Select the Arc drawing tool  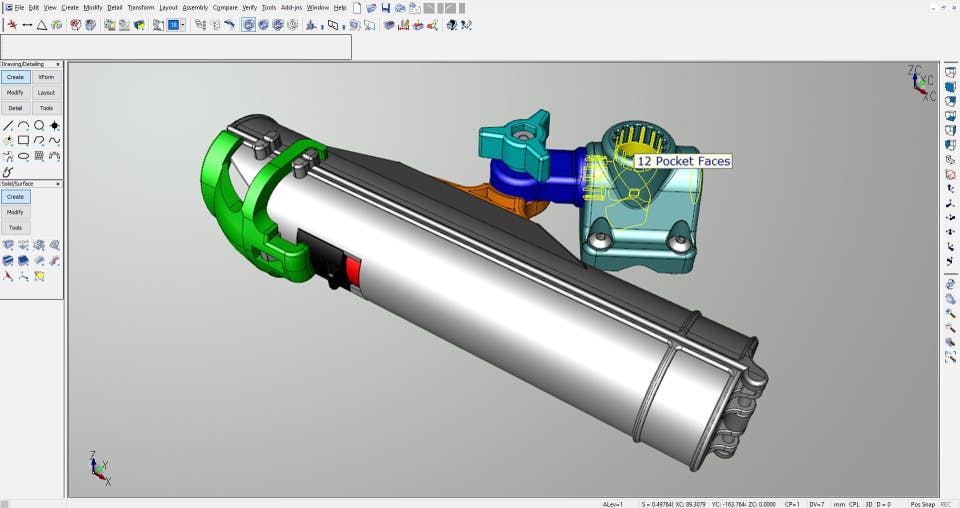[x=23, y=125]
